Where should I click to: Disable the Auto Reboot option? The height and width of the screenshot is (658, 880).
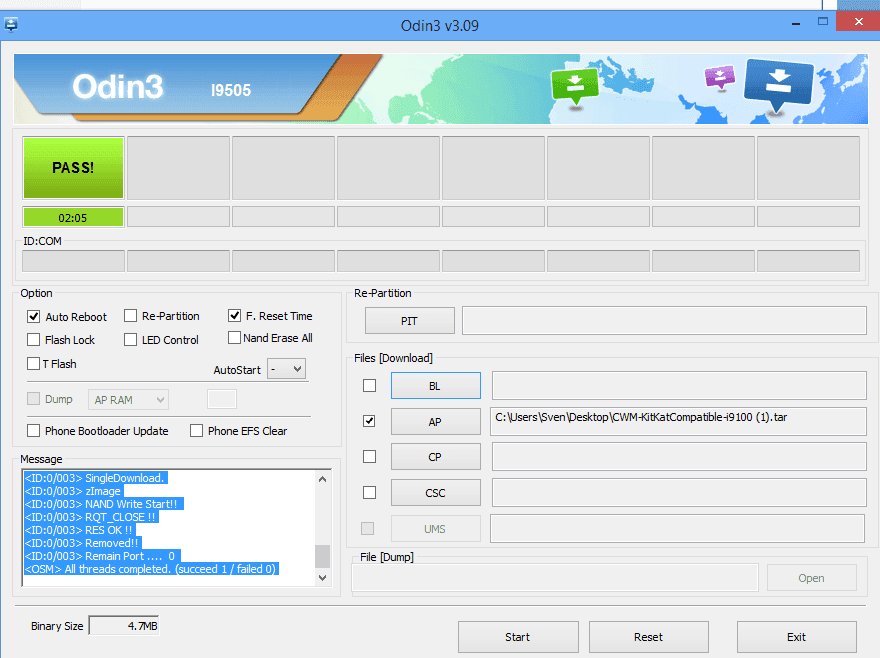(x=34, y=317)
